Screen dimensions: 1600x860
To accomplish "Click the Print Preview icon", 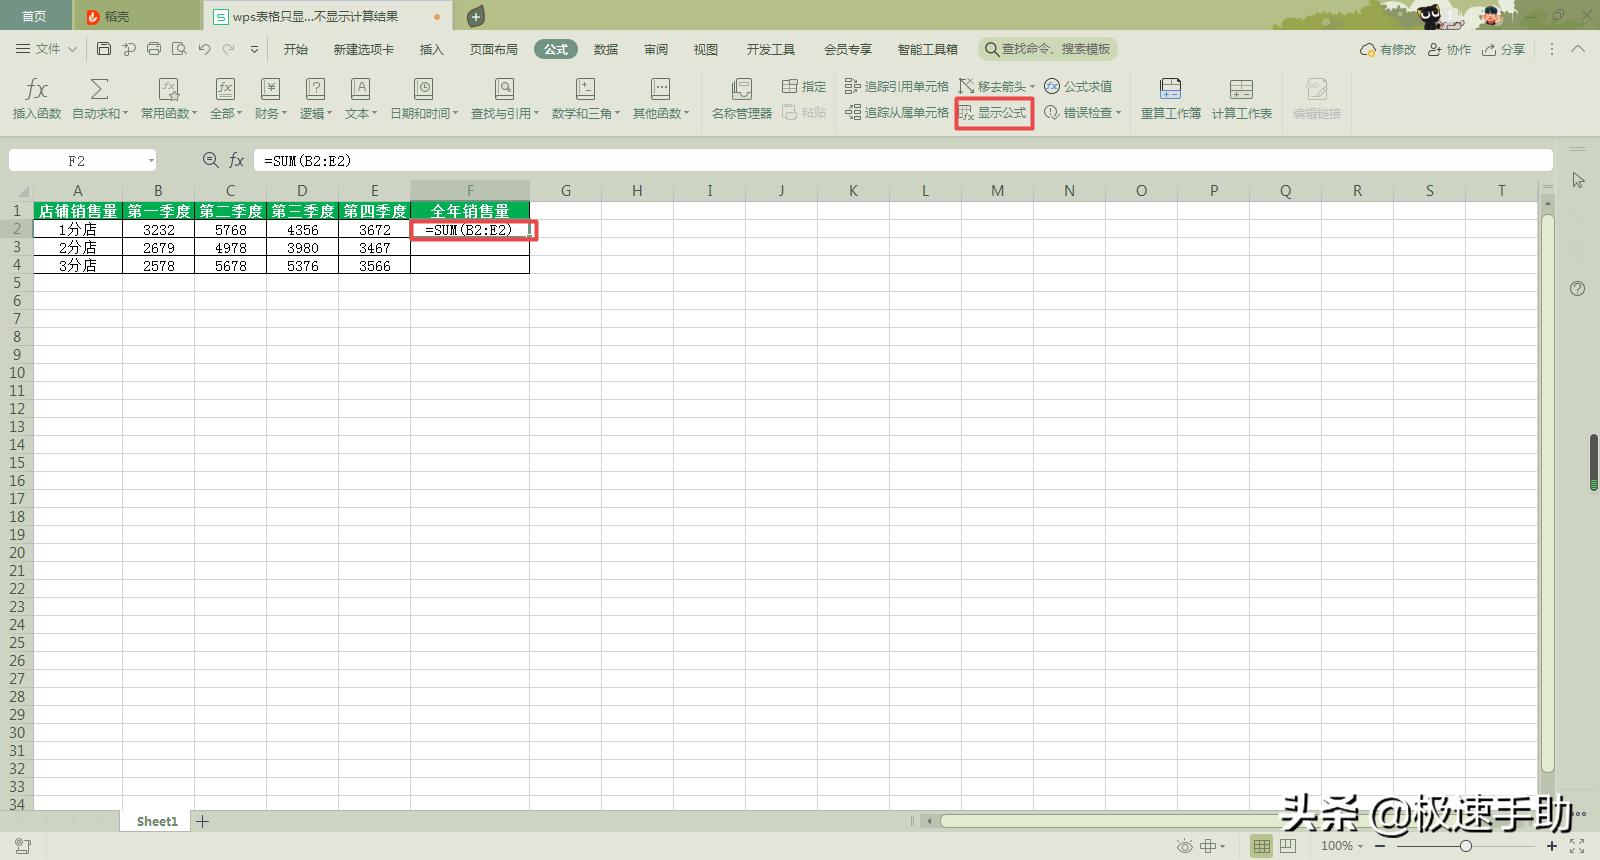I will [x=179, y=49].
